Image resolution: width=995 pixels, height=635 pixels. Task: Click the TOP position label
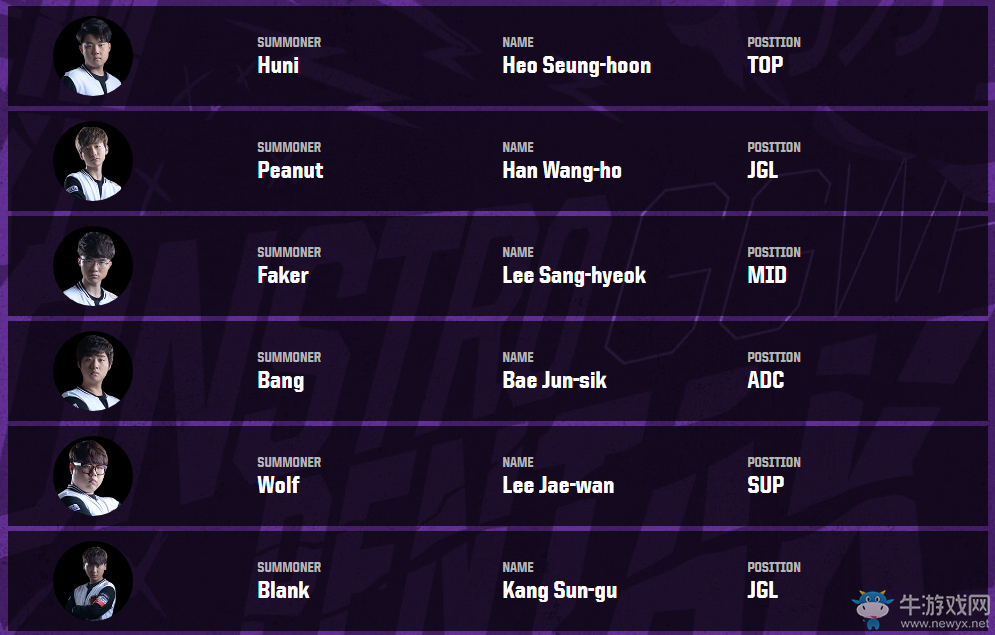[765, 66]
